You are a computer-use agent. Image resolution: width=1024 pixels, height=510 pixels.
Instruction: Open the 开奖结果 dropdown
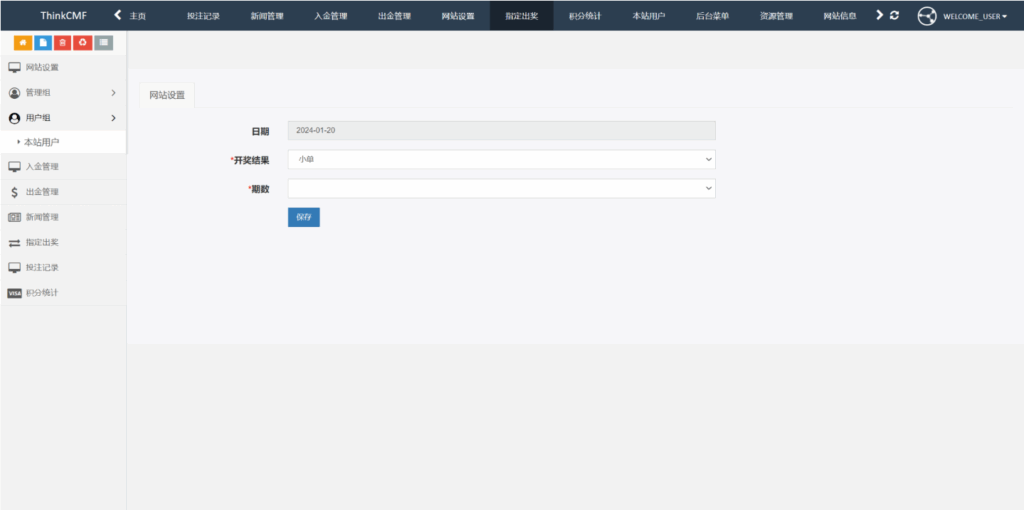coord(501,159)
